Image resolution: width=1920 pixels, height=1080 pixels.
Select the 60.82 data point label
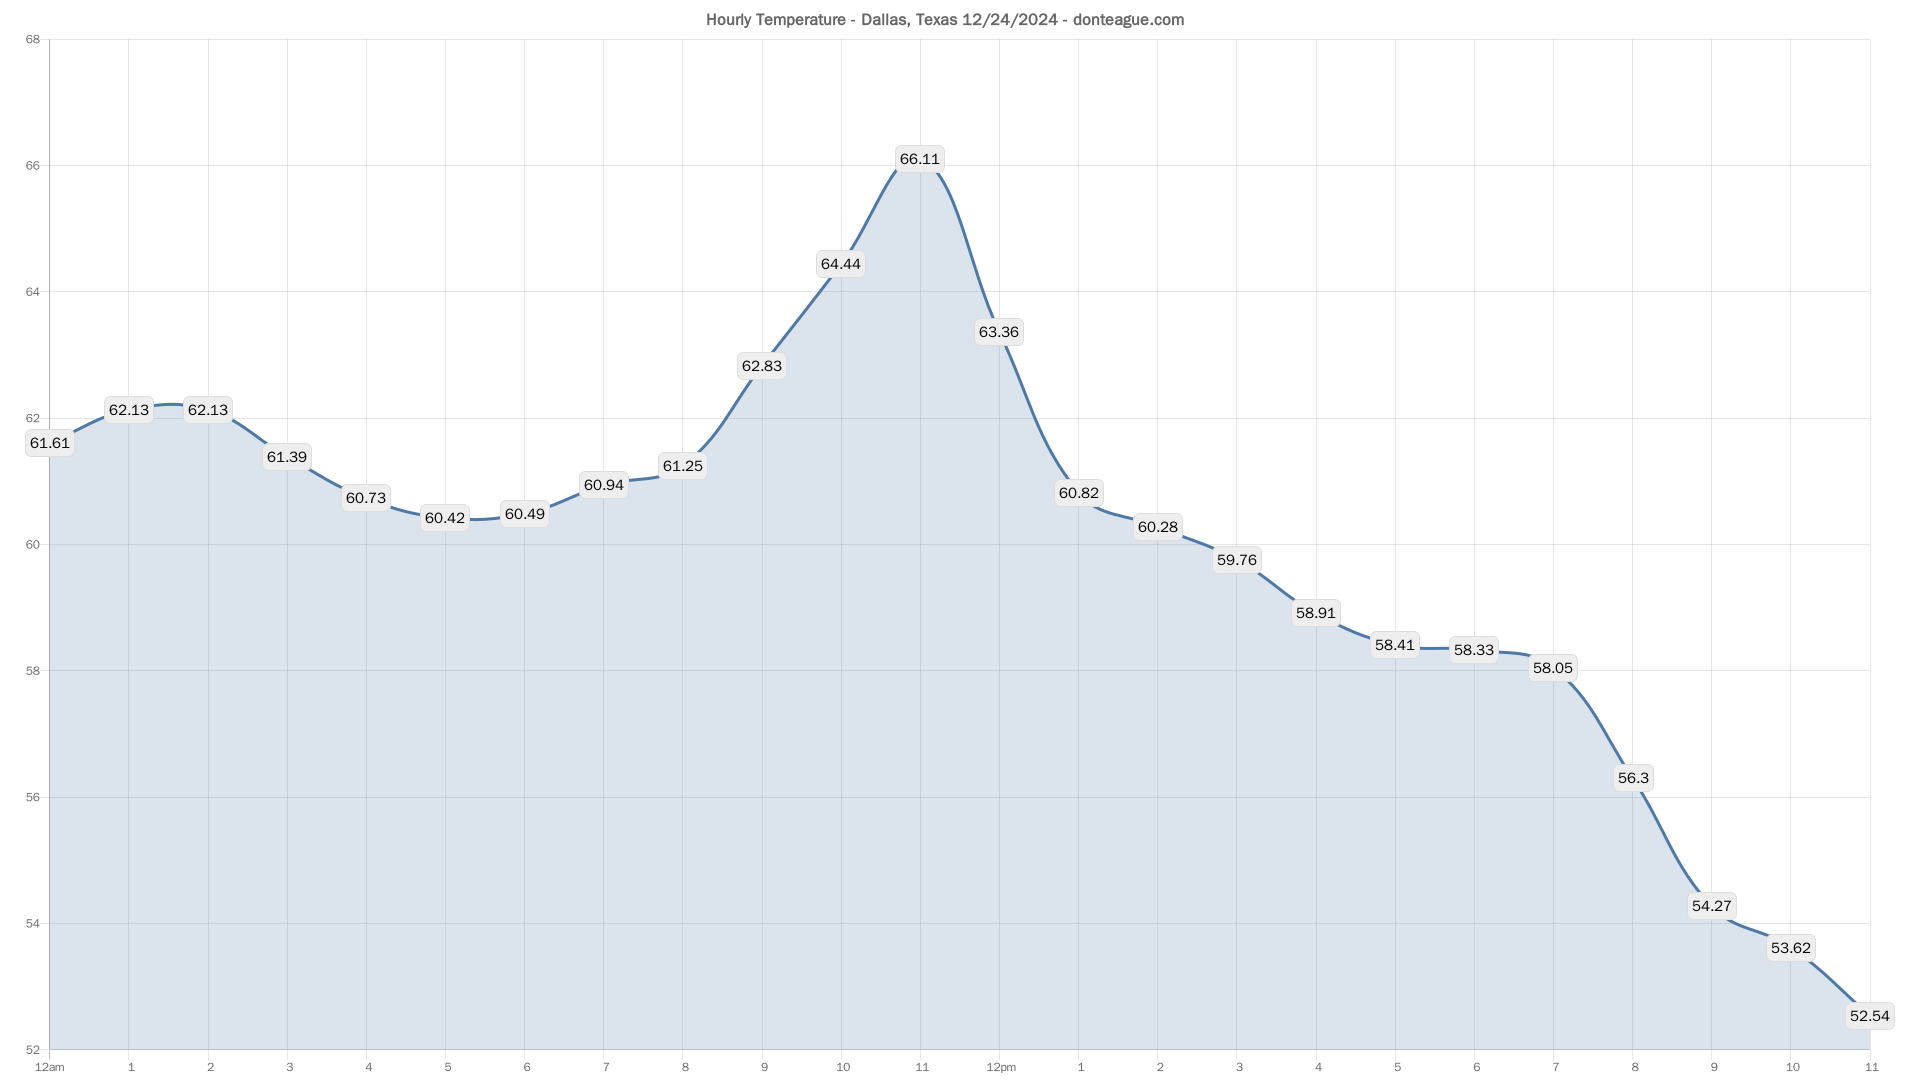pos(1079,493)
